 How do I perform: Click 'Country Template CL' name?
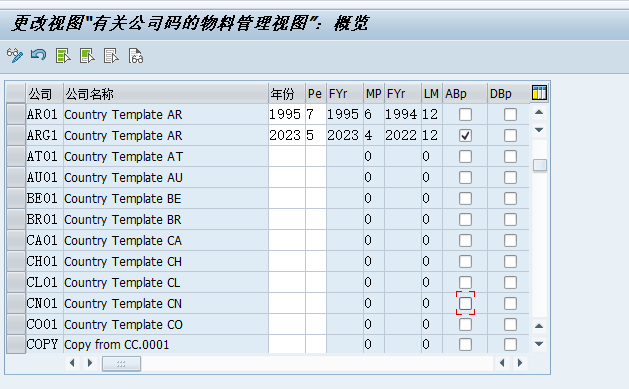122,282
